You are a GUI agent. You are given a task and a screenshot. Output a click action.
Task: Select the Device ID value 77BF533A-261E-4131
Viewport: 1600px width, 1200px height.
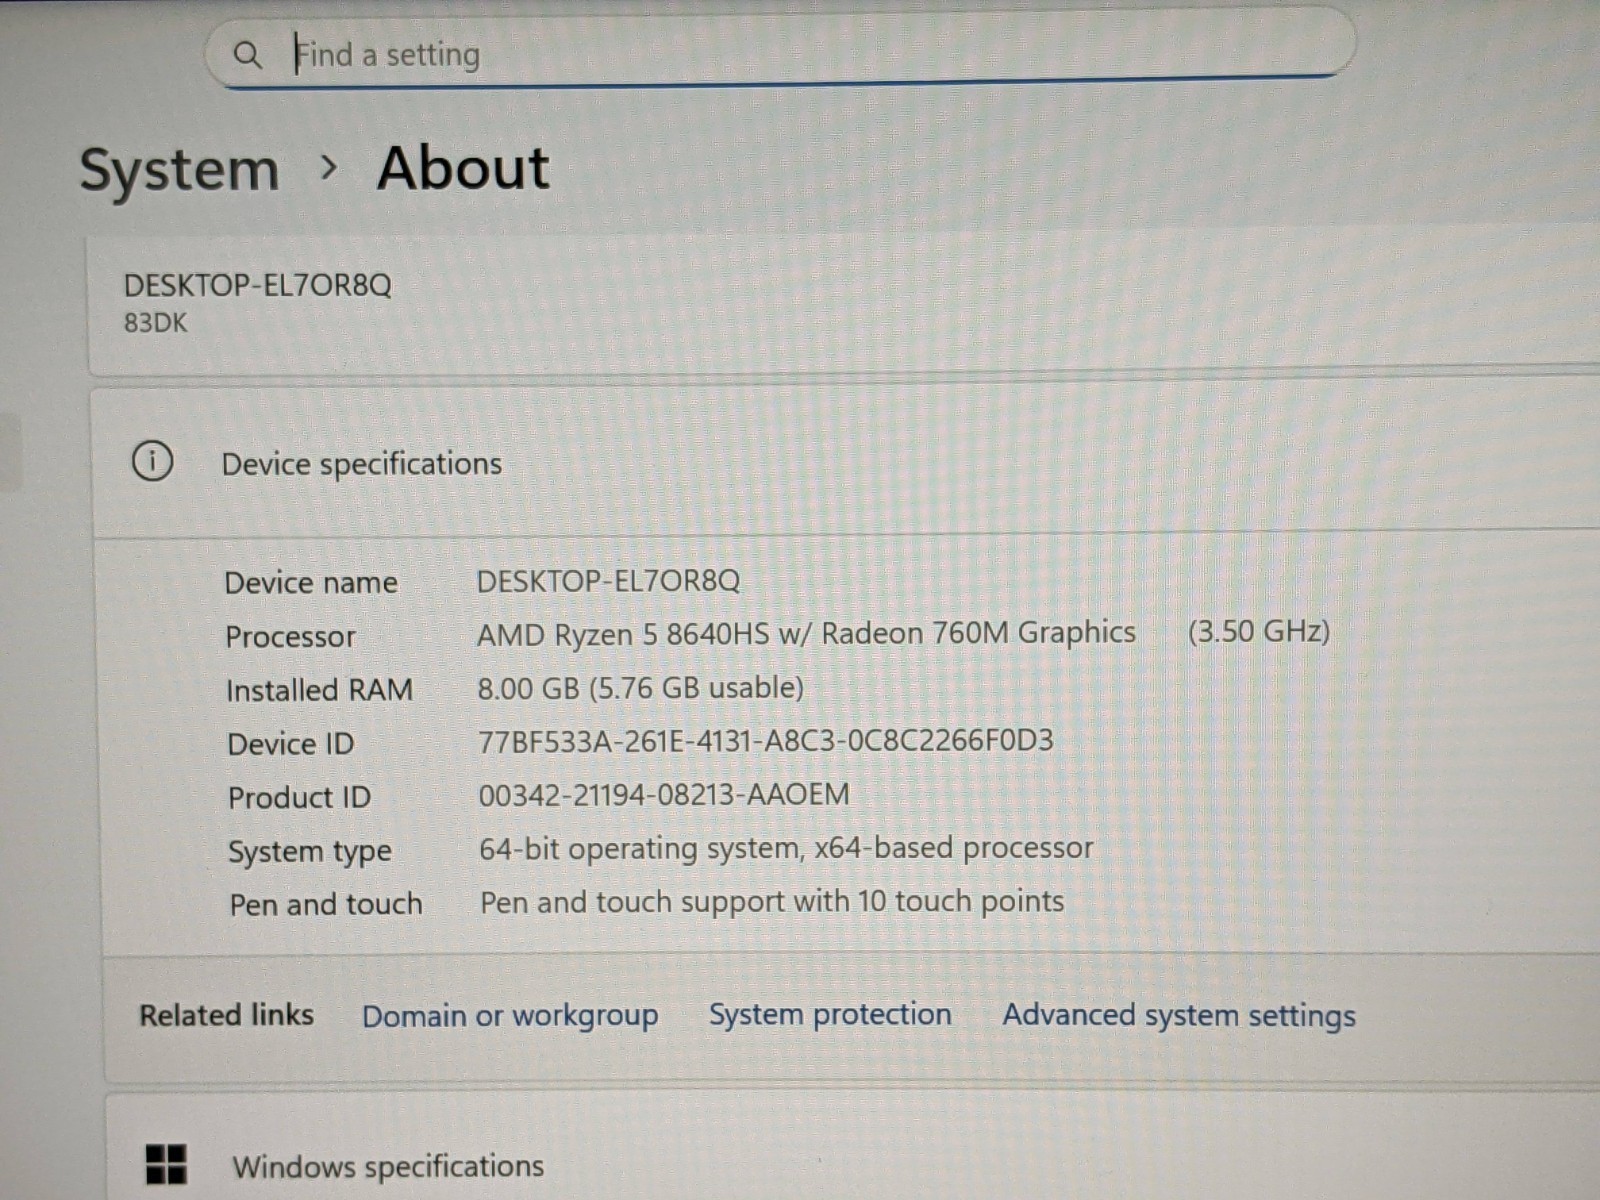coord(765,741)
